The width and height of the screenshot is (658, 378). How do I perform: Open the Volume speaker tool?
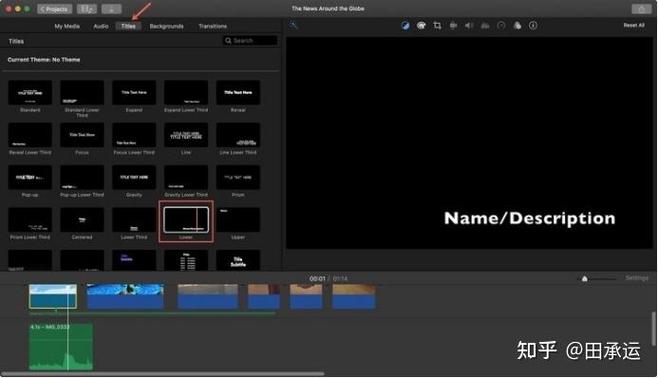pyautogui.click(x=469, y=26)
